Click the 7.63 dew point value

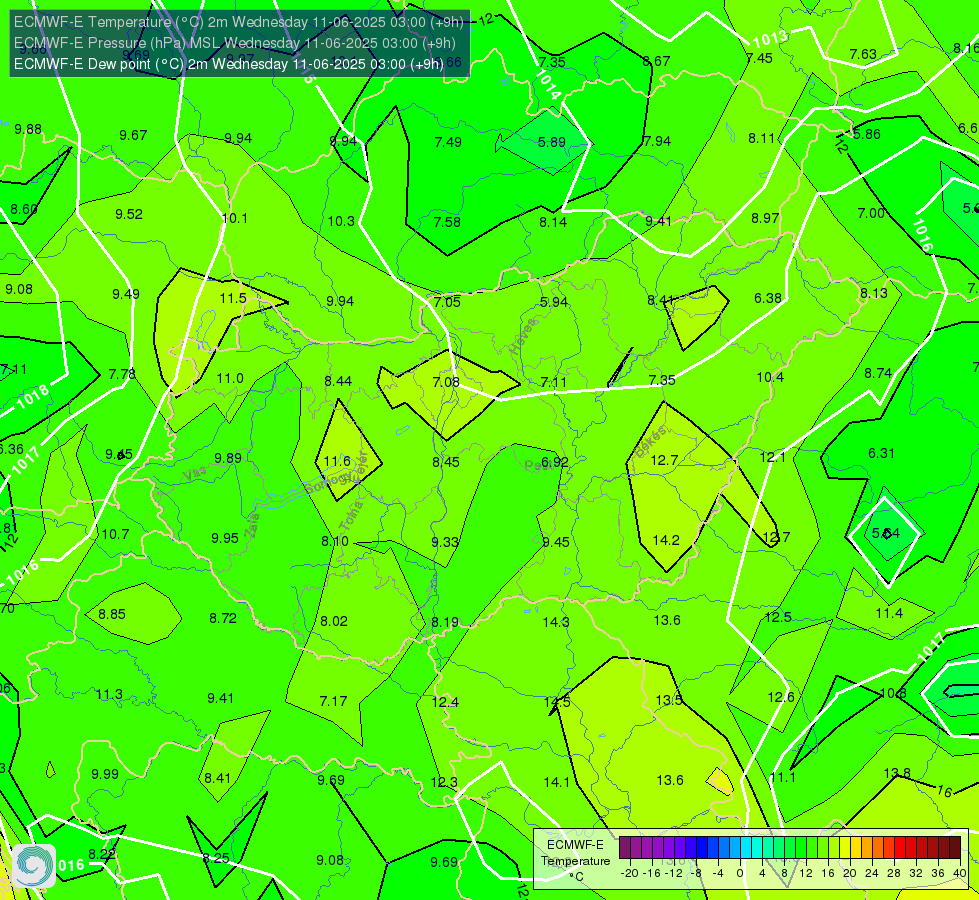[x=863, y=54]
